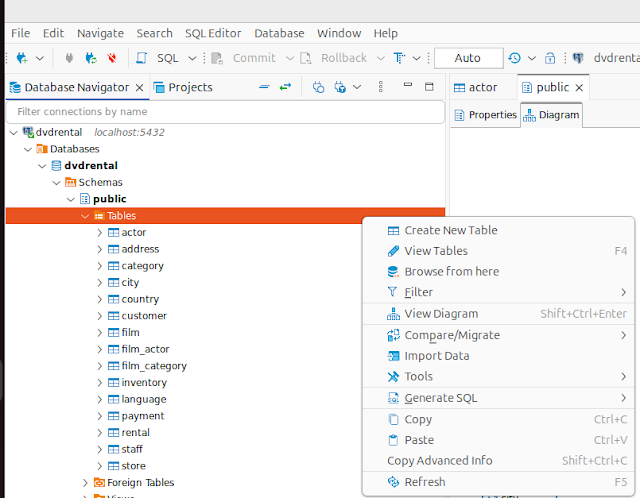Expand the actor table
Image resolution: width=640 pixels, height=498 pixels.
[x=100, y=233]
